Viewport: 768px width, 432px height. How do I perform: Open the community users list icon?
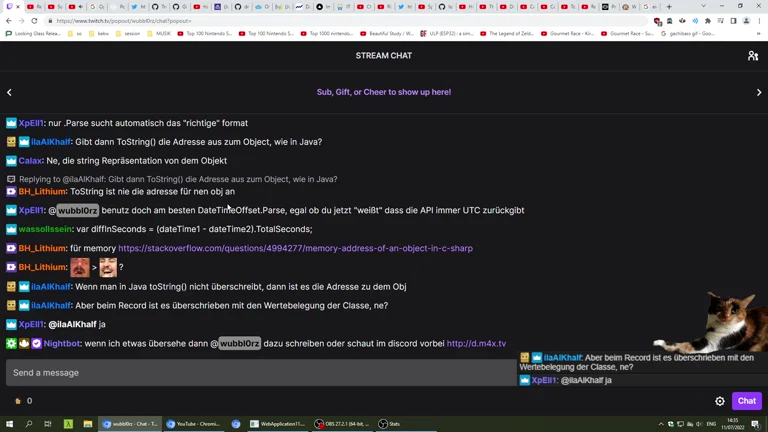(x=753, y=56)
